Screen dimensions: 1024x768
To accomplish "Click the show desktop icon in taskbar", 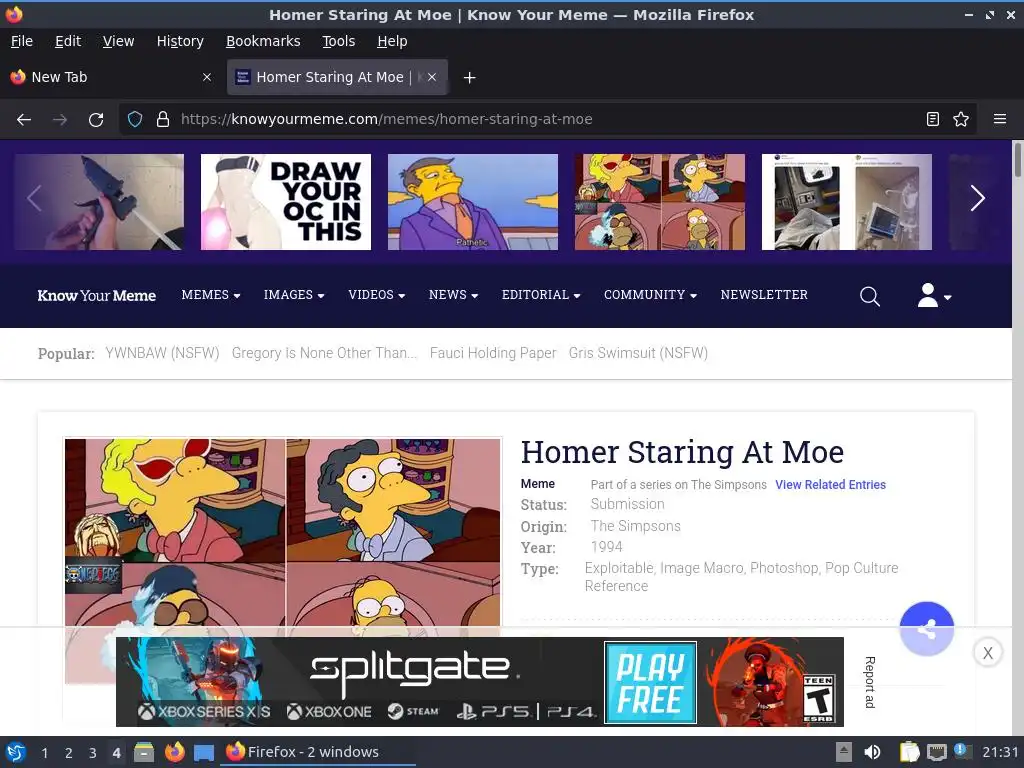I will tap(204, 752).
